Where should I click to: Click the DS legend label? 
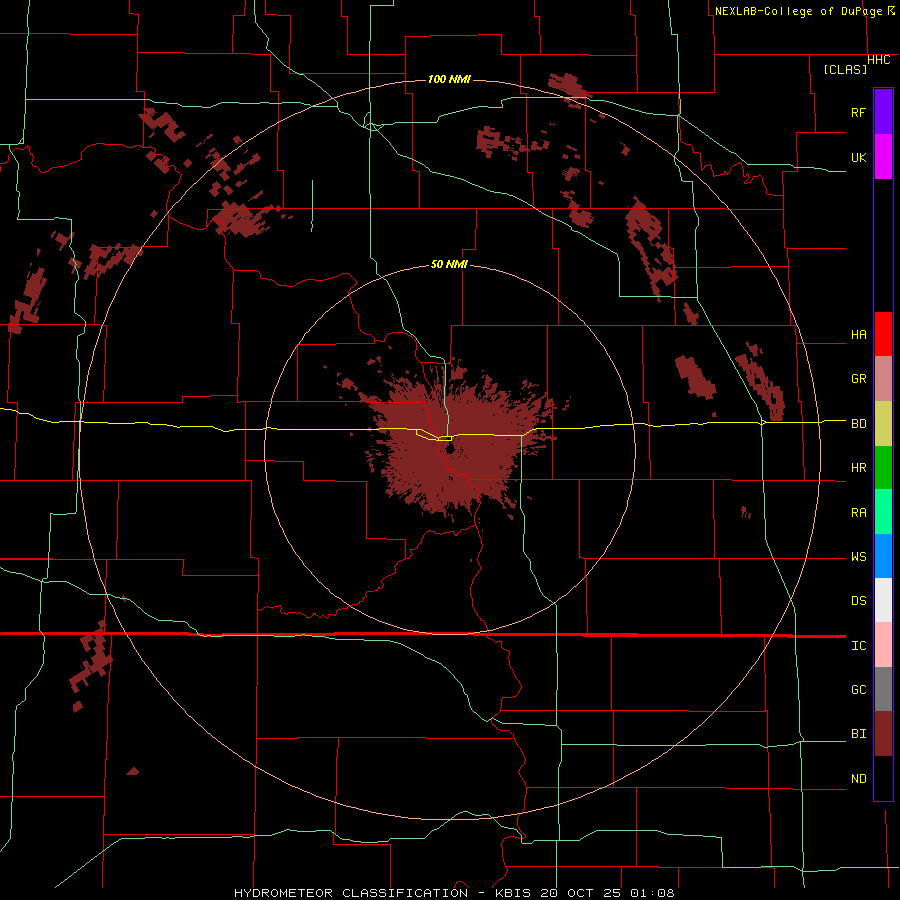[858, 601]
